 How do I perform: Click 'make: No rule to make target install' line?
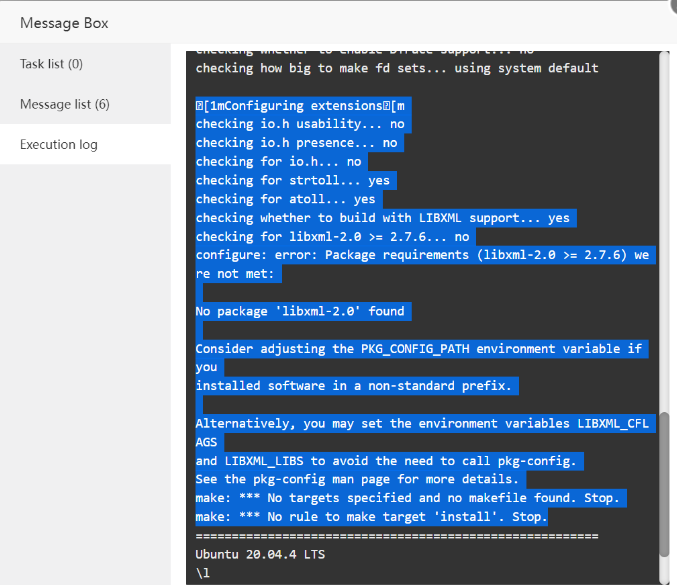371,517
